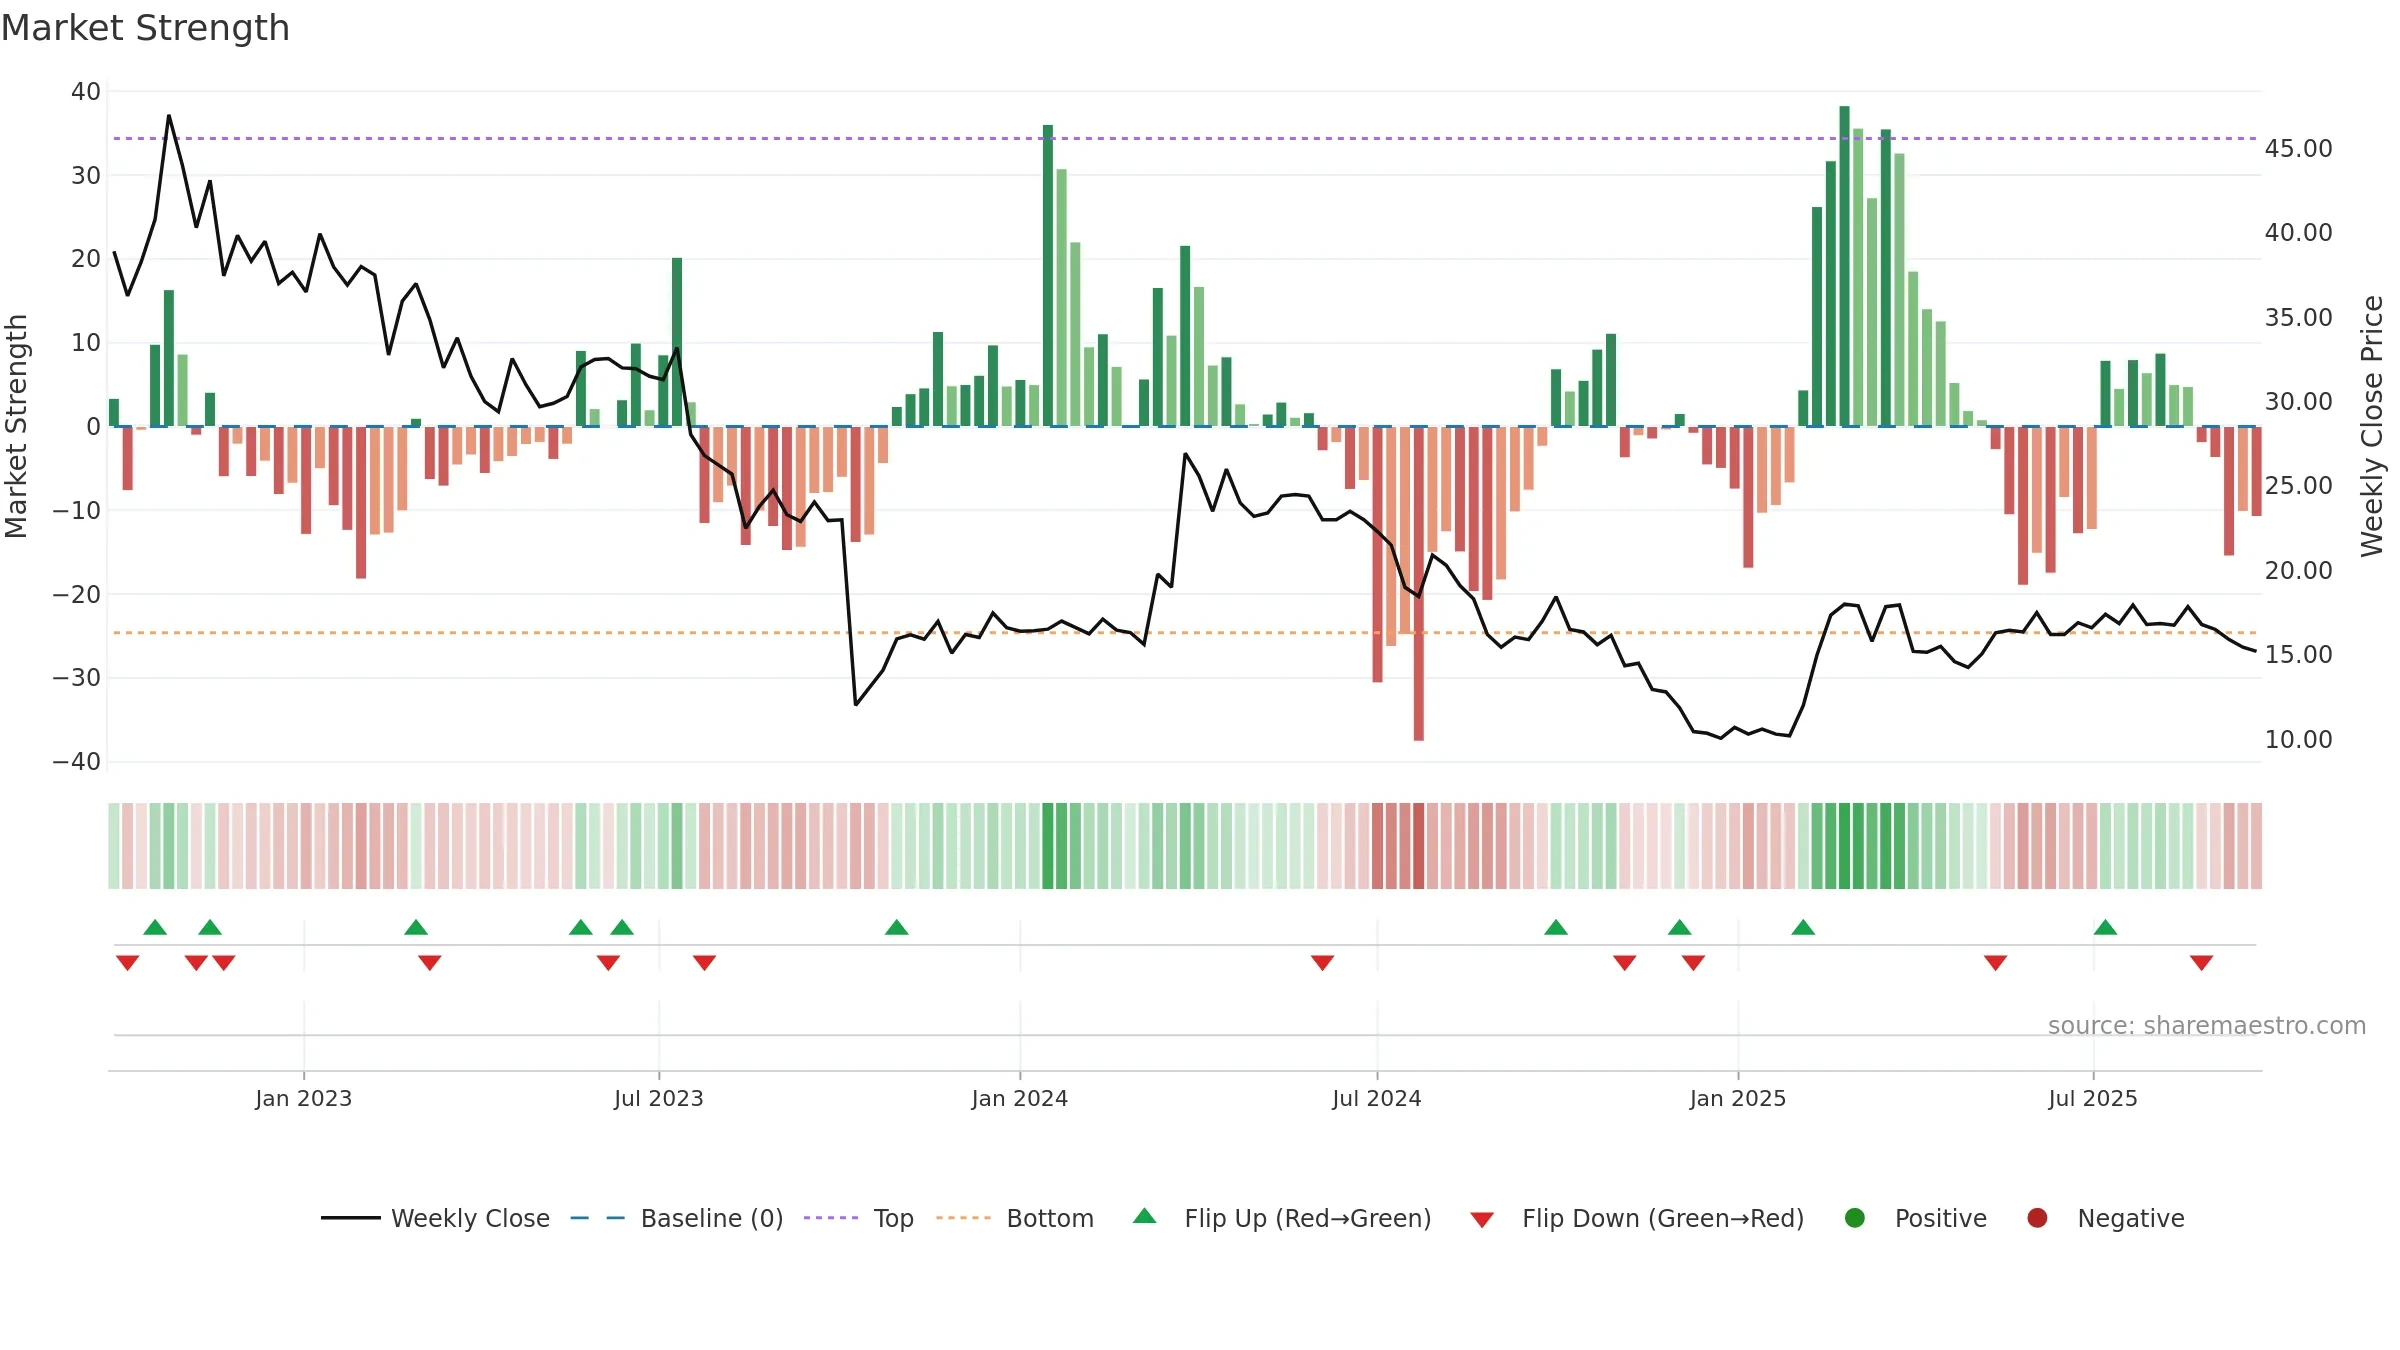
Task: Click the Jan 2024 x-axis label
Action: tap(1020, 1098)
